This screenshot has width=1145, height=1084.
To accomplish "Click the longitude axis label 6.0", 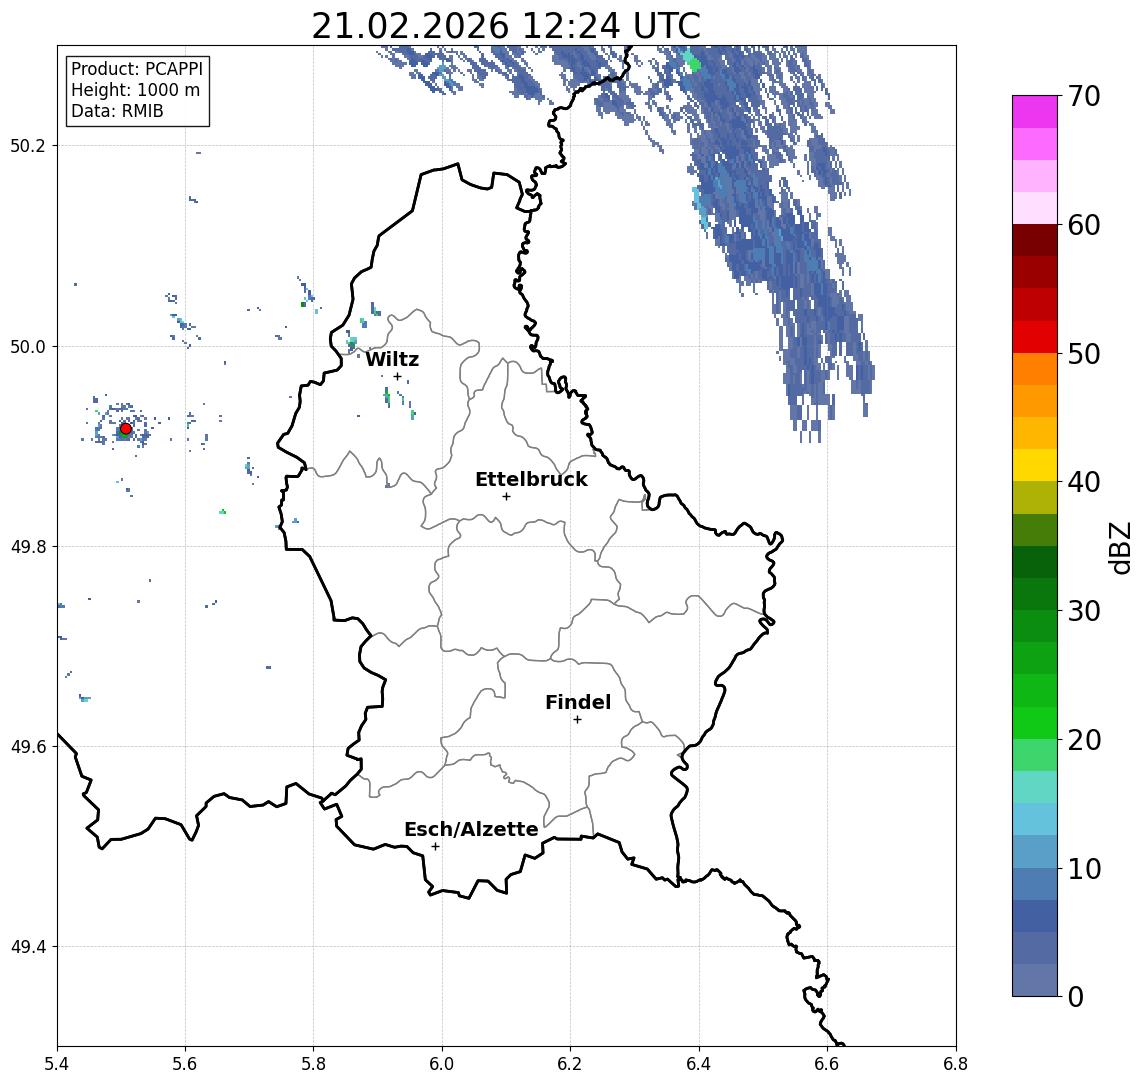I will tap(442, 1064).
